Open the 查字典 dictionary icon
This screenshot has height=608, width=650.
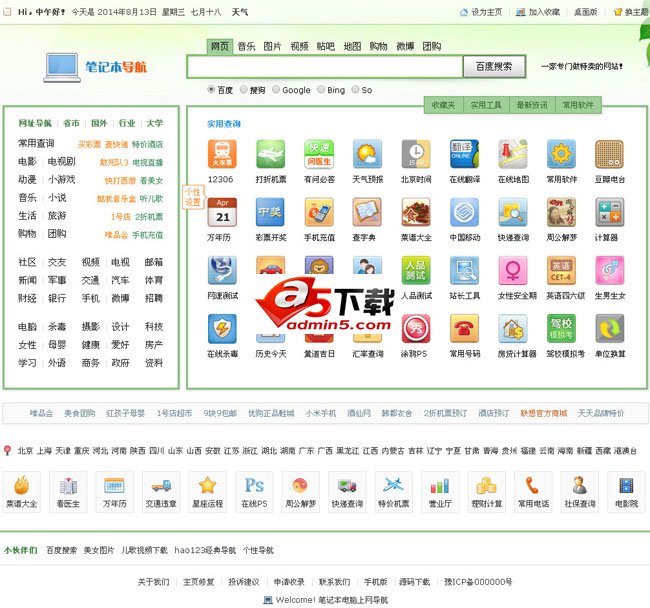[367, 212]
